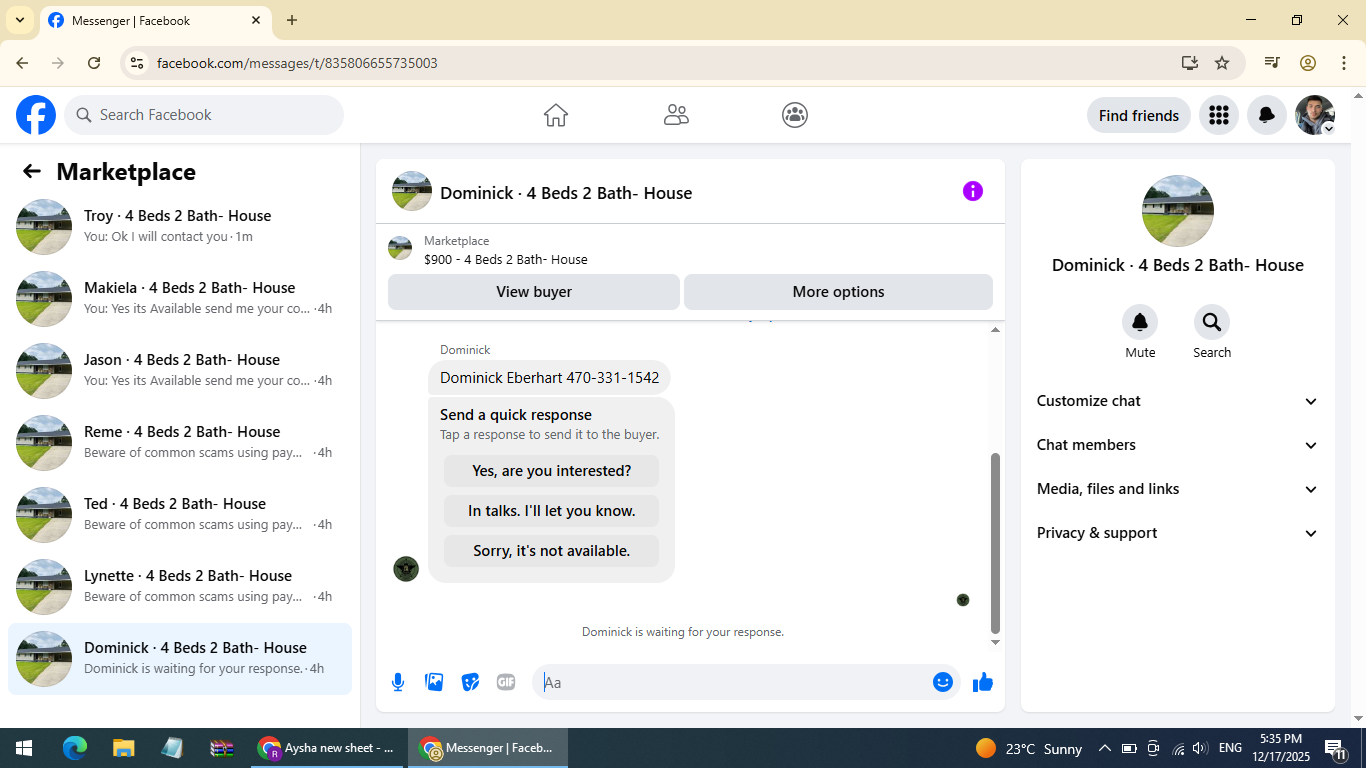Open Makiela conversation in list

pyautogui.click(x=180, y=299)
